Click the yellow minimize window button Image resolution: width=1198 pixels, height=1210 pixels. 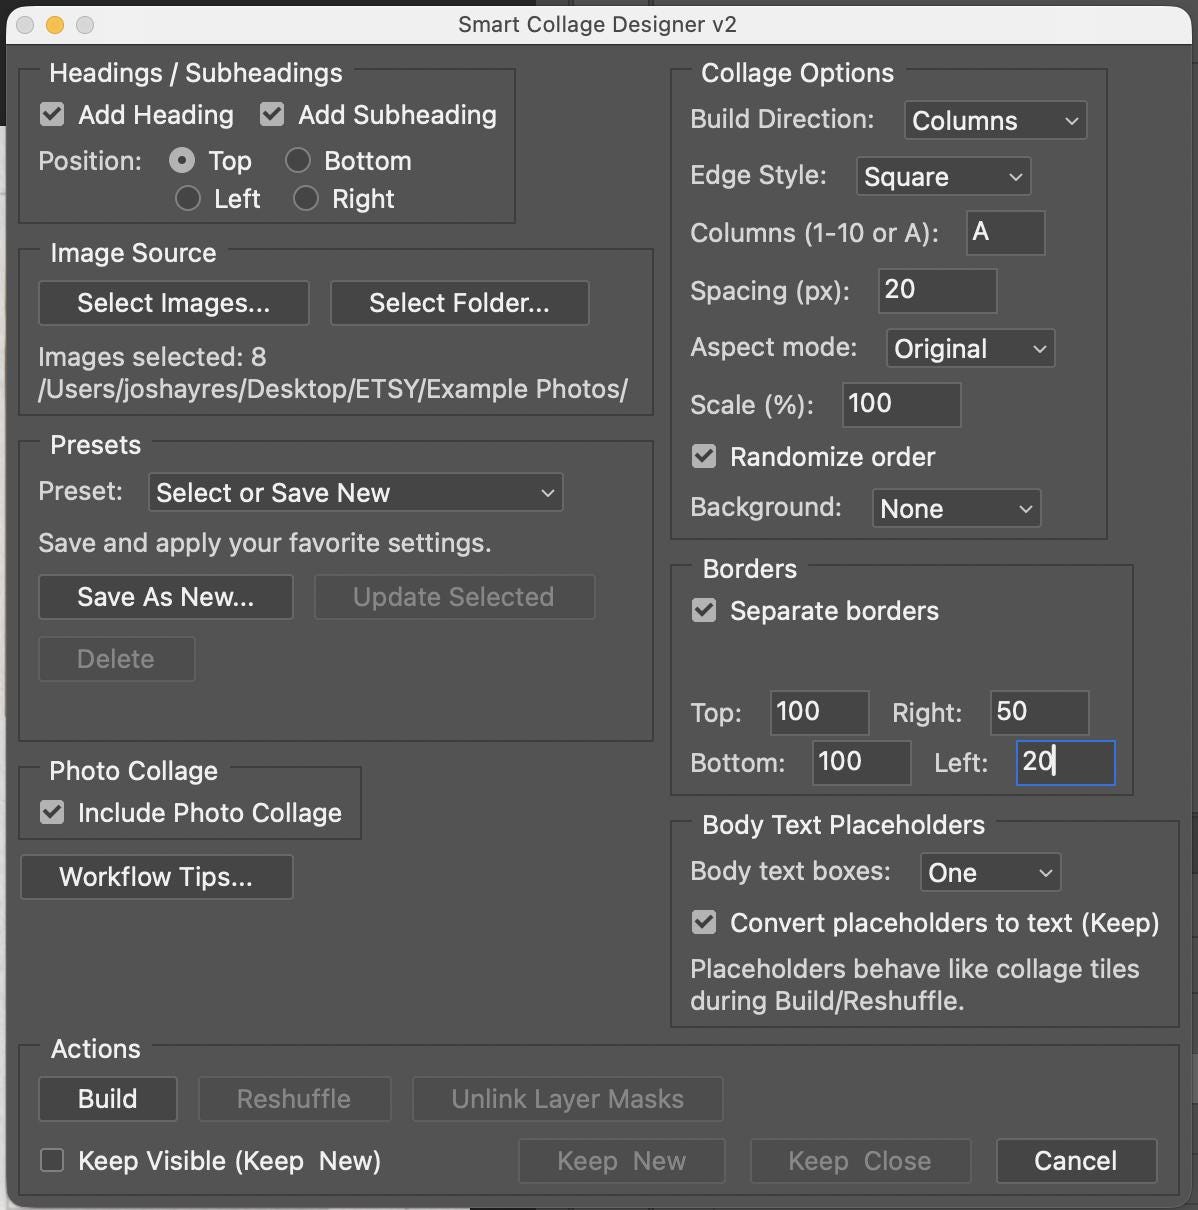tap(55, 25)
